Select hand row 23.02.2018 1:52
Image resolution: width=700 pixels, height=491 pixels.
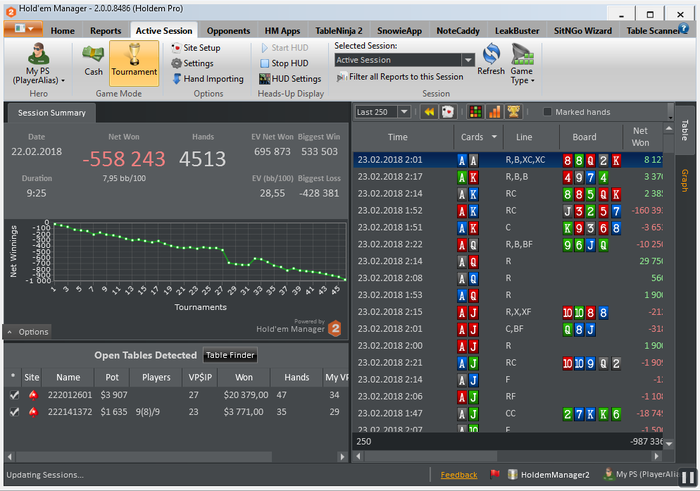(508, 211)
